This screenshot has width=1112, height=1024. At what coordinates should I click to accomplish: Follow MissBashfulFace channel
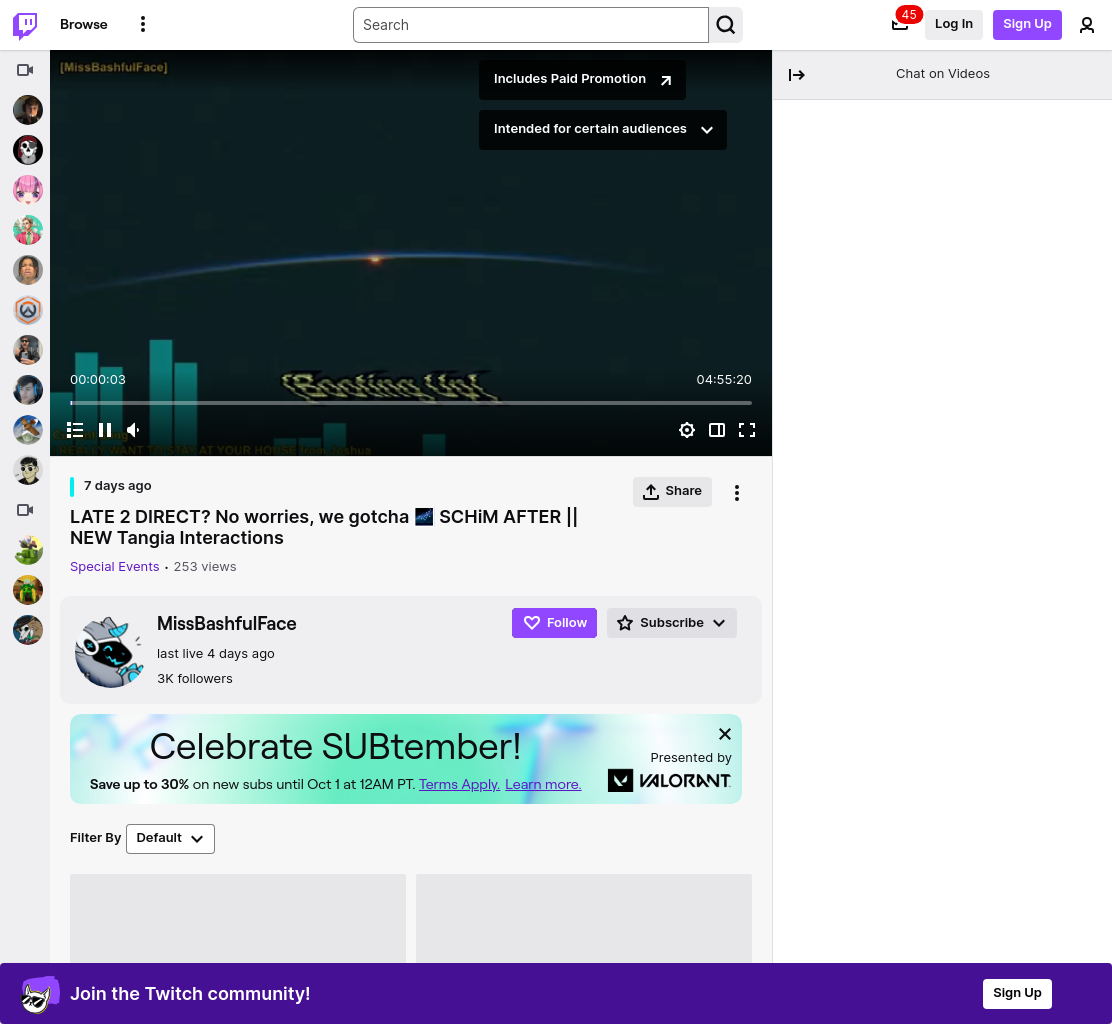[555, 623]
